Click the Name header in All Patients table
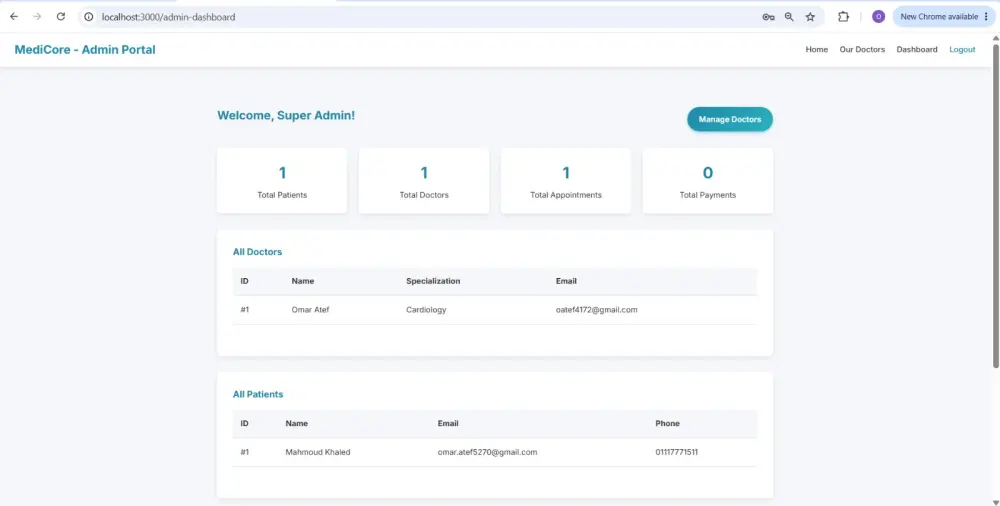The width and height of the screenshot is (1000, 506). tap(297, 423)
